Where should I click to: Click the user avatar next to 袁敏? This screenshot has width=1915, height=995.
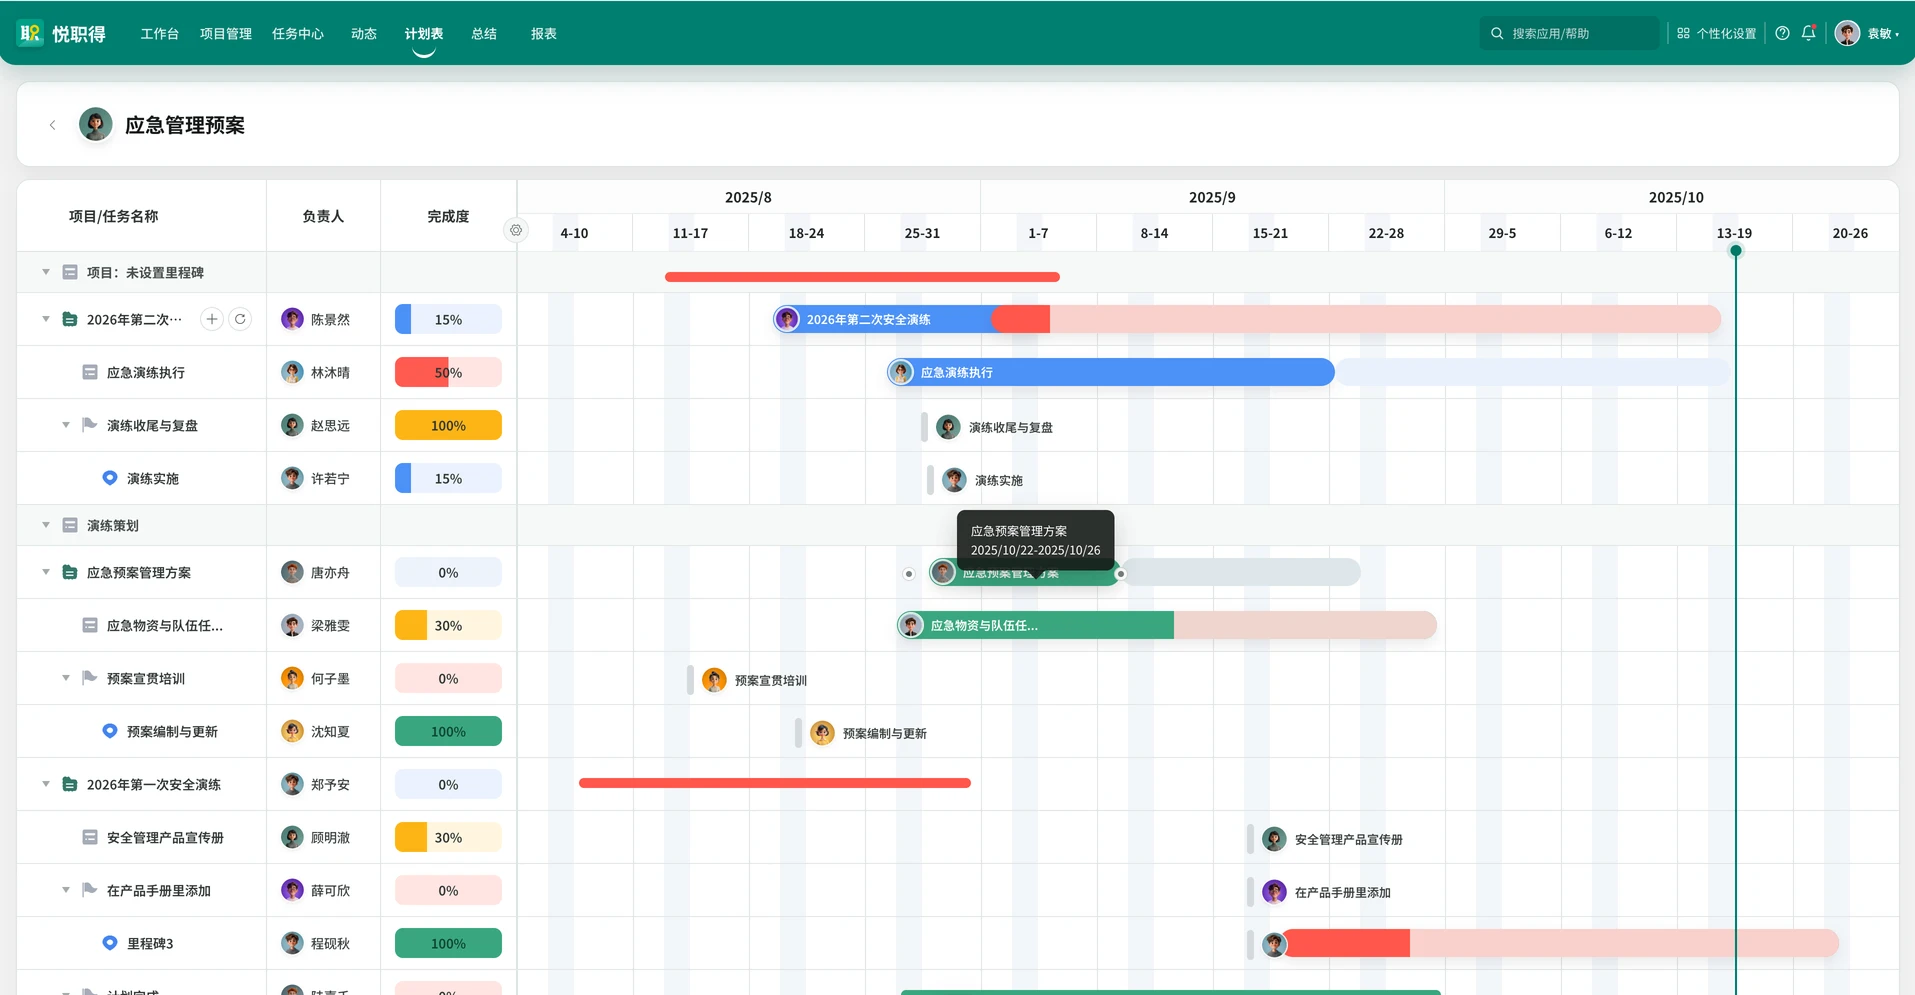(x=1847, y=33)
